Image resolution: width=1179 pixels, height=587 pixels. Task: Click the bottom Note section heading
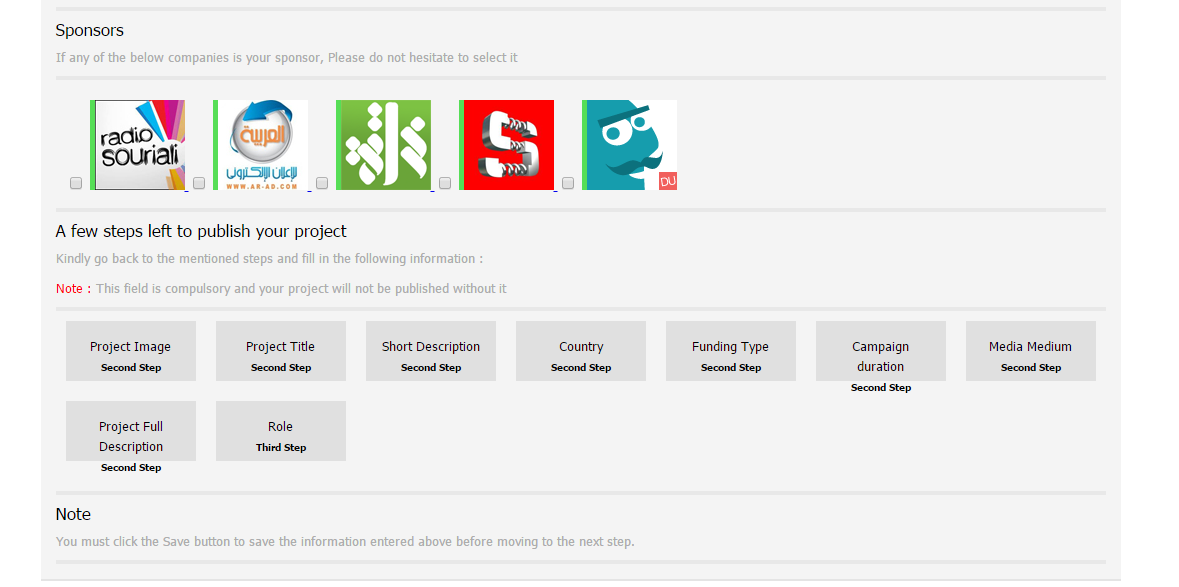(x=73, y=515)
